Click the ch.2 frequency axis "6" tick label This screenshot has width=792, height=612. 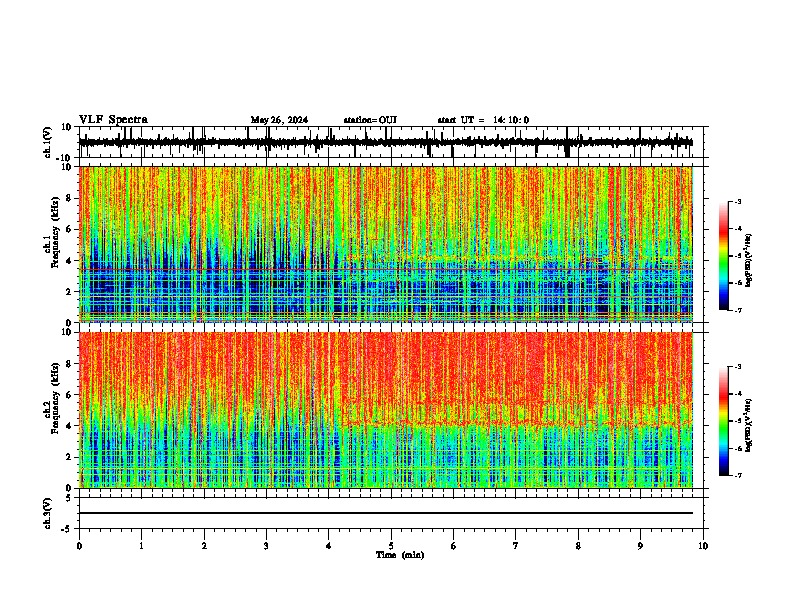(x=70, y=395)
